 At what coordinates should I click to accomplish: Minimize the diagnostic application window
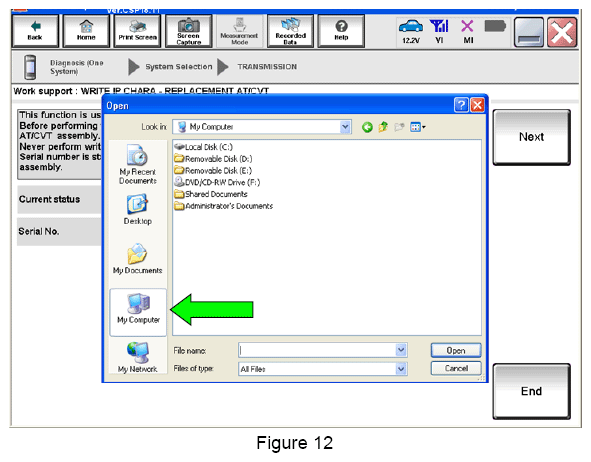[x=529, y=32]
